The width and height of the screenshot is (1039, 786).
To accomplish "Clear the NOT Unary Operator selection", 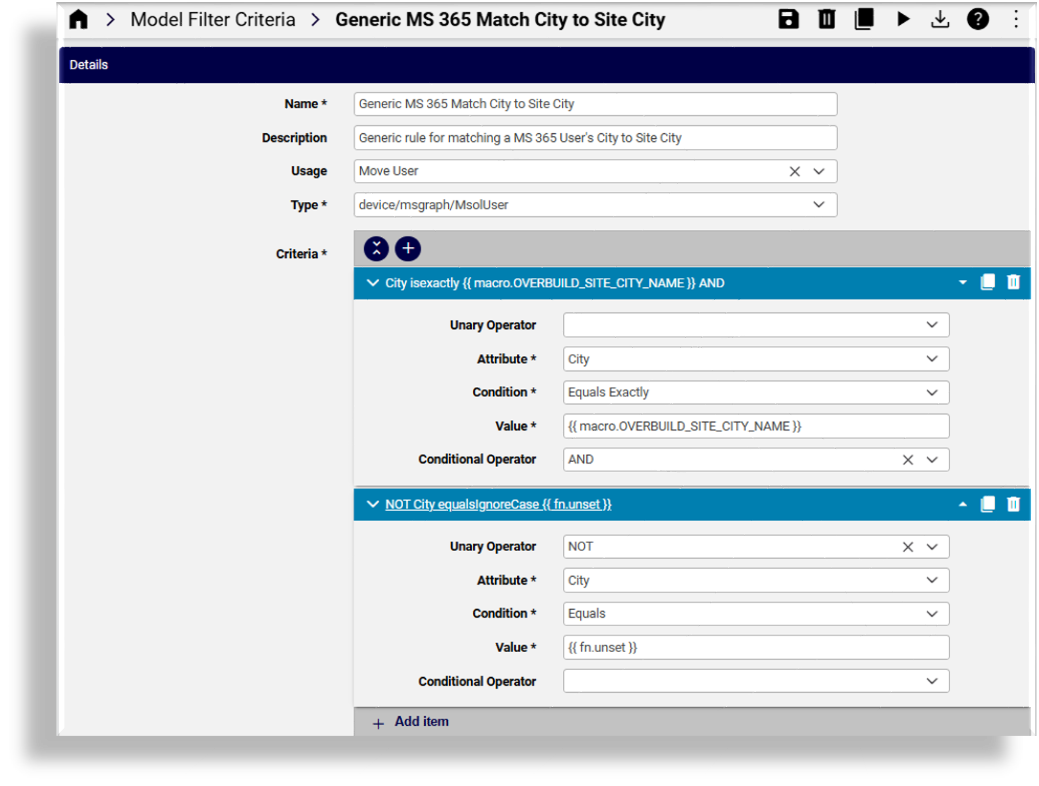I will pyautogui.click(x=907, y=546).
